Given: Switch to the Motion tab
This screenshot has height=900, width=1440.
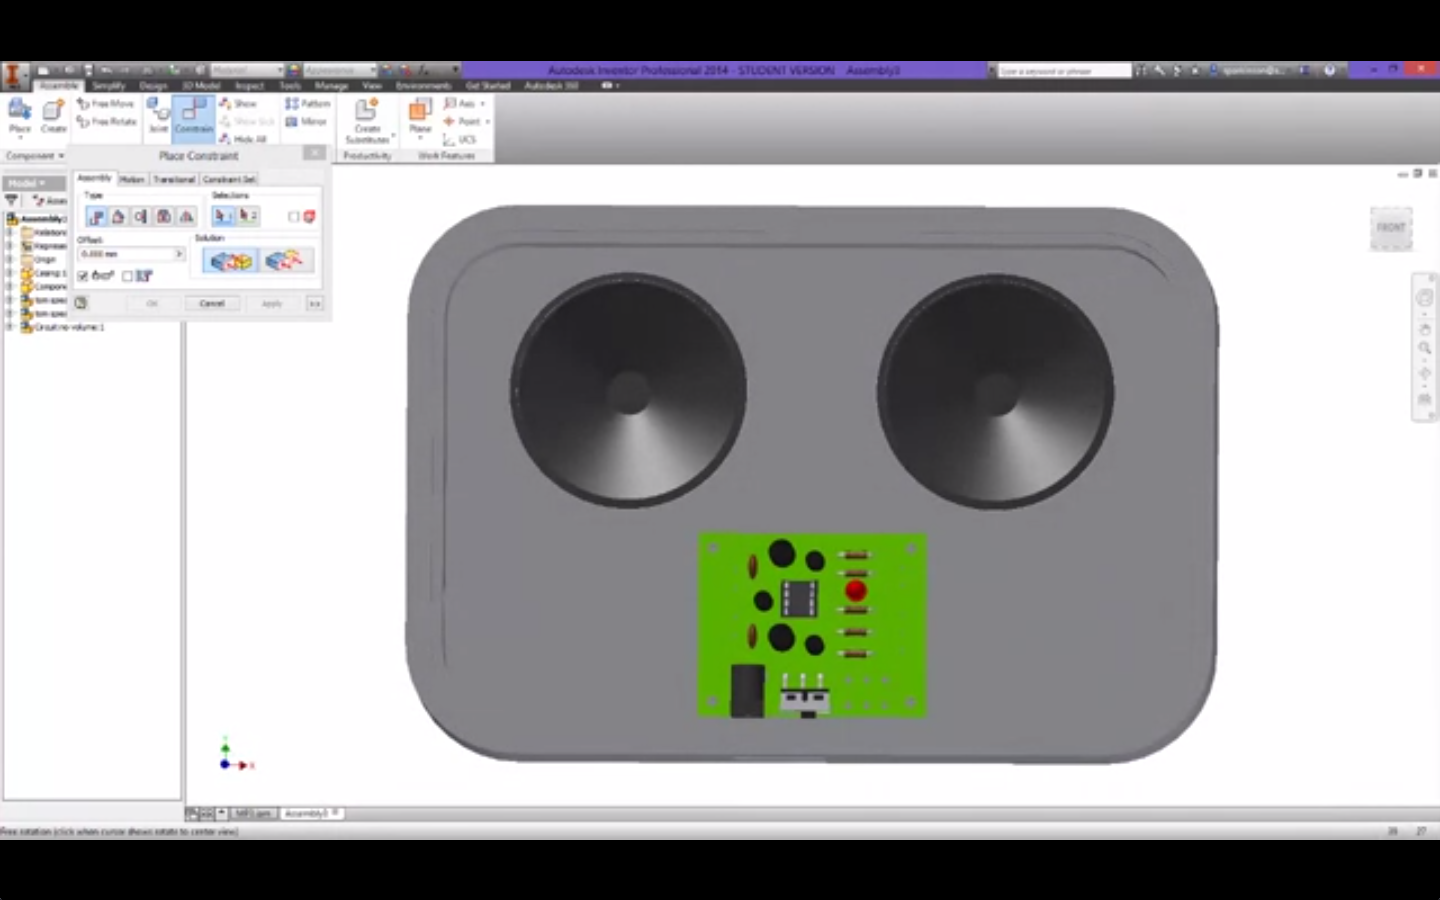Looking at the screenshot, I should pyautogui.click(x=132, y=179).
